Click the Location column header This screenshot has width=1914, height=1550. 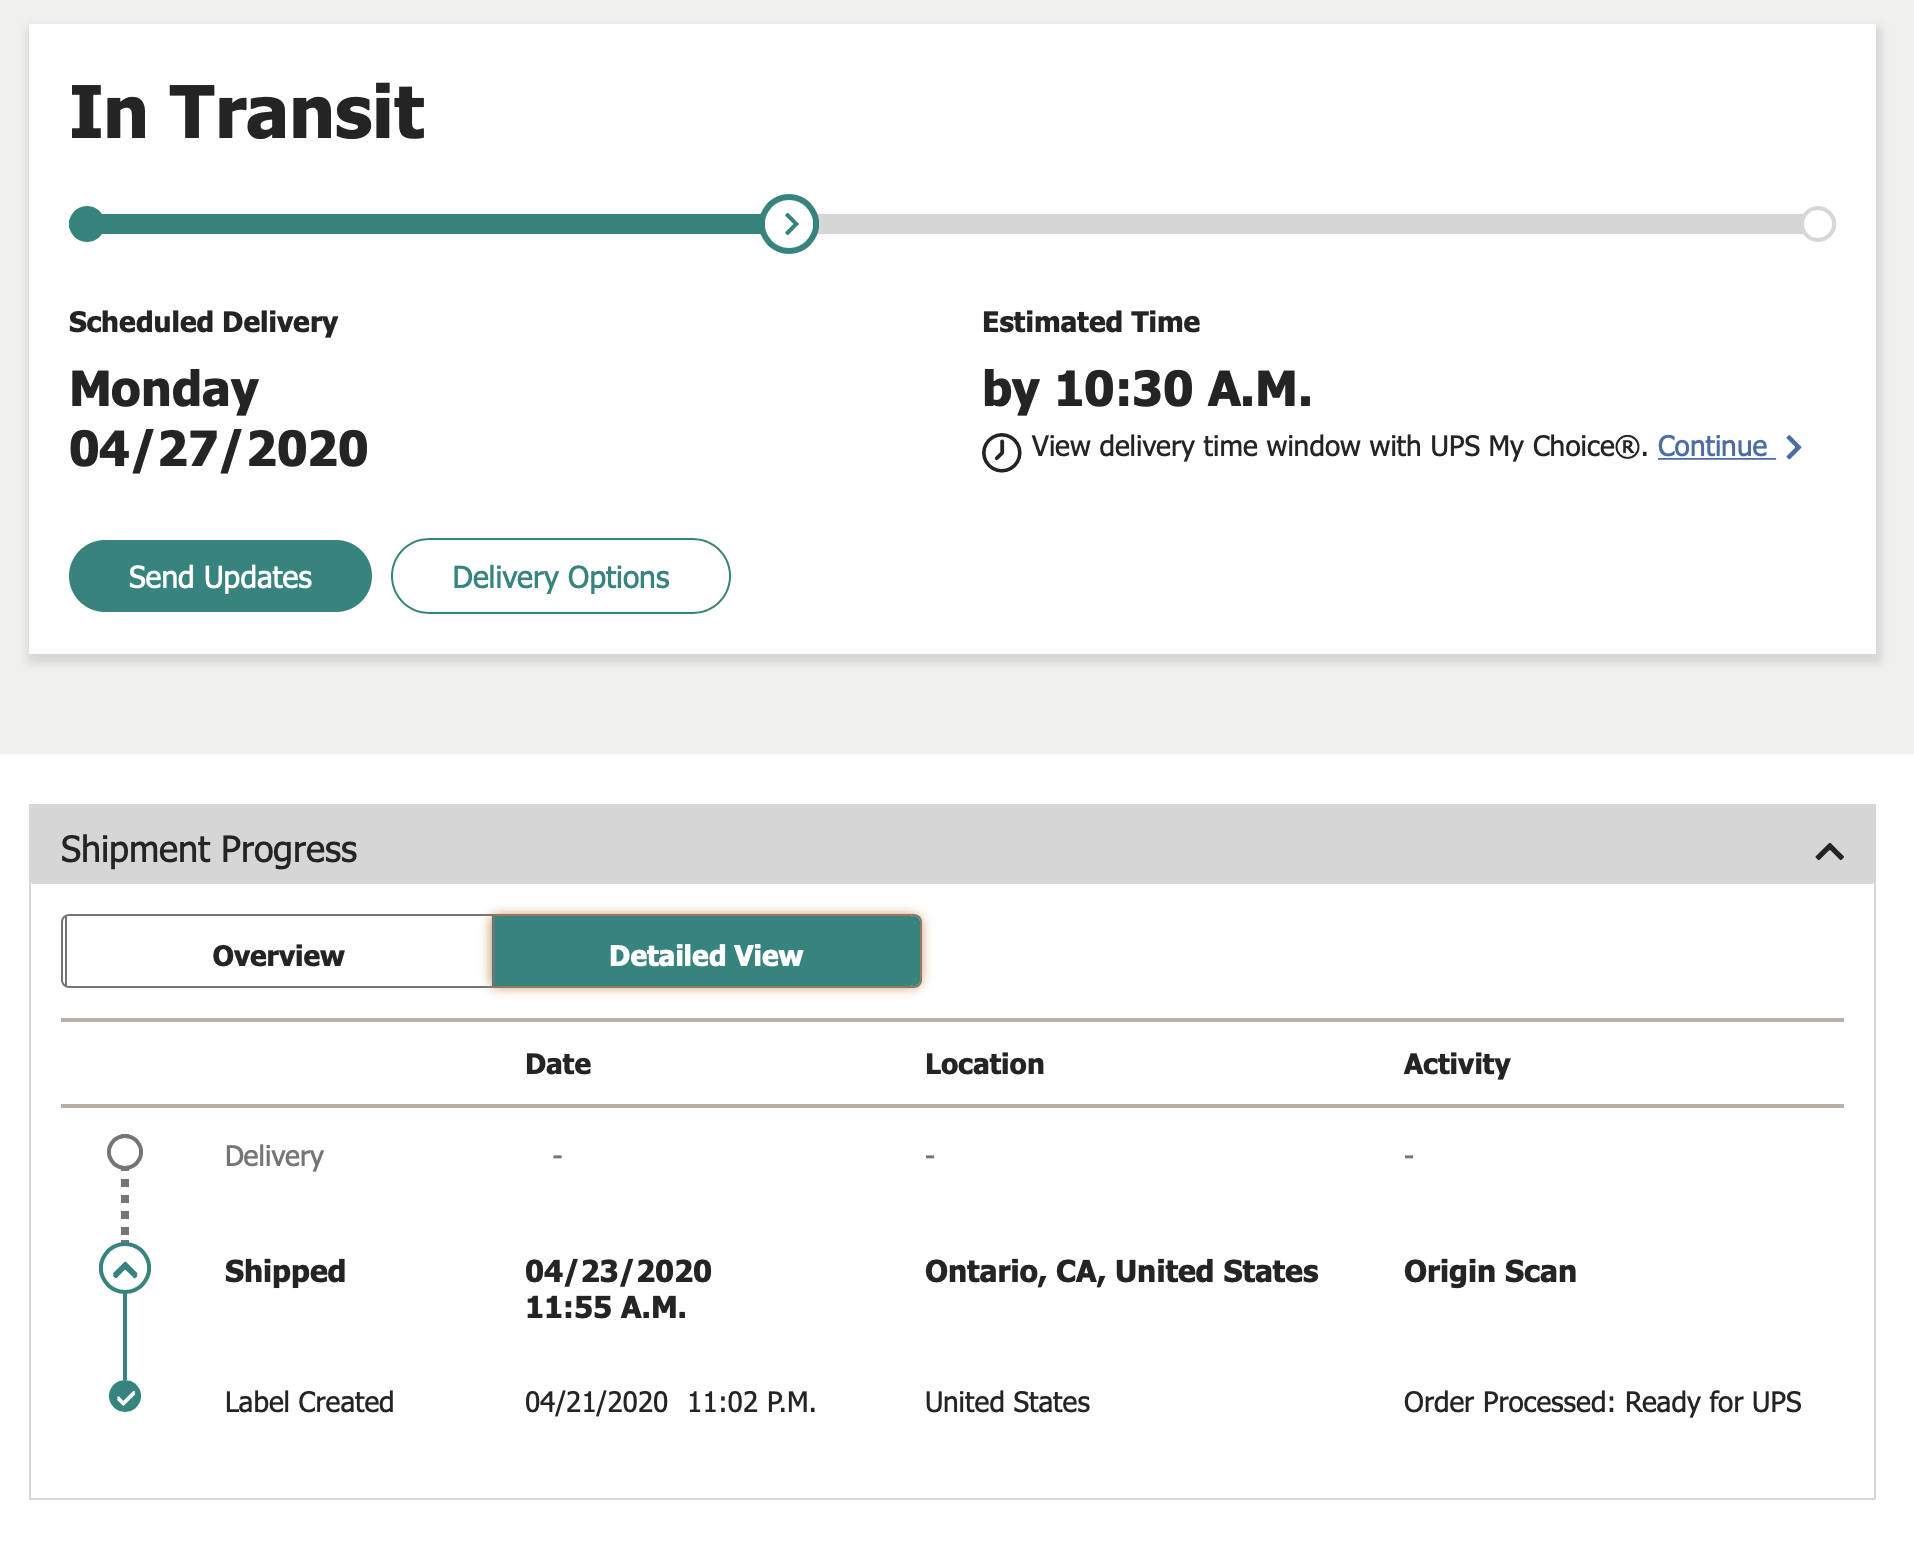(x=984, y=1064)
